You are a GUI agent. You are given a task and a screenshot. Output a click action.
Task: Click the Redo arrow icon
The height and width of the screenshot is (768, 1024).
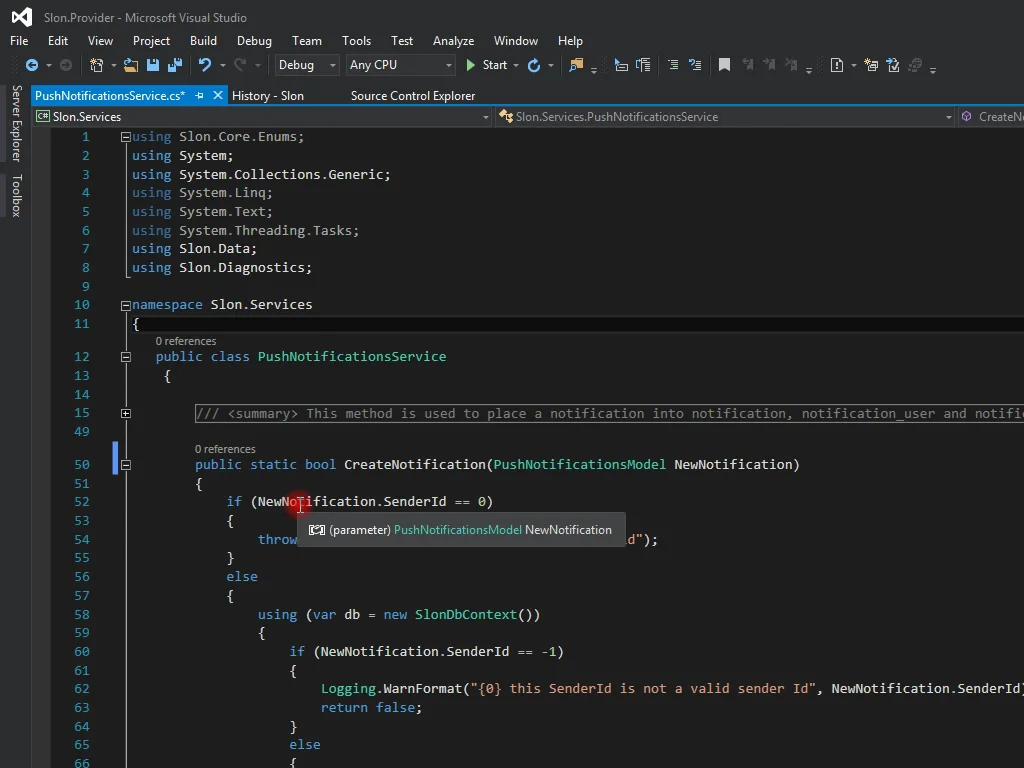pyautogui.click(x=240, y=65)
